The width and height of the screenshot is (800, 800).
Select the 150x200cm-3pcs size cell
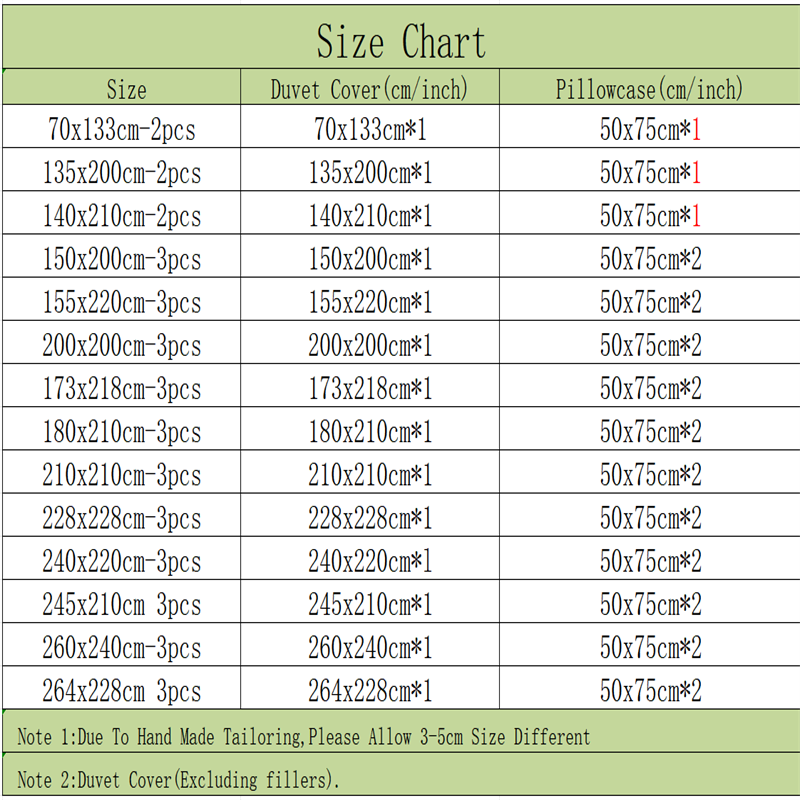[x=121, y=260]
